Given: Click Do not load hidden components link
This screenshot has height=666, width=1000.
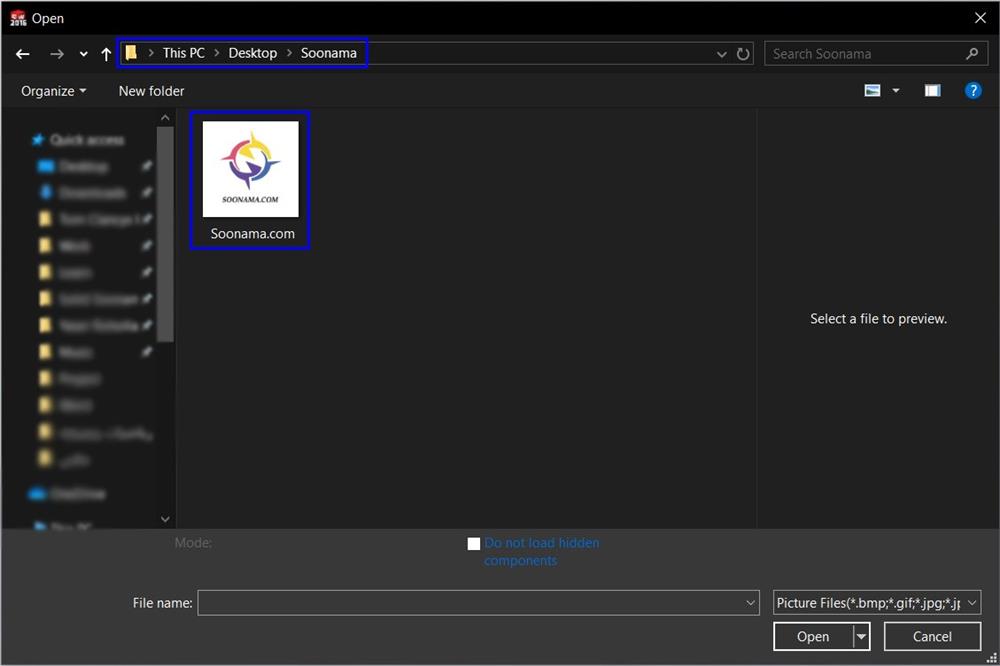Looking at the screenshot, I should tap(541, 552).
